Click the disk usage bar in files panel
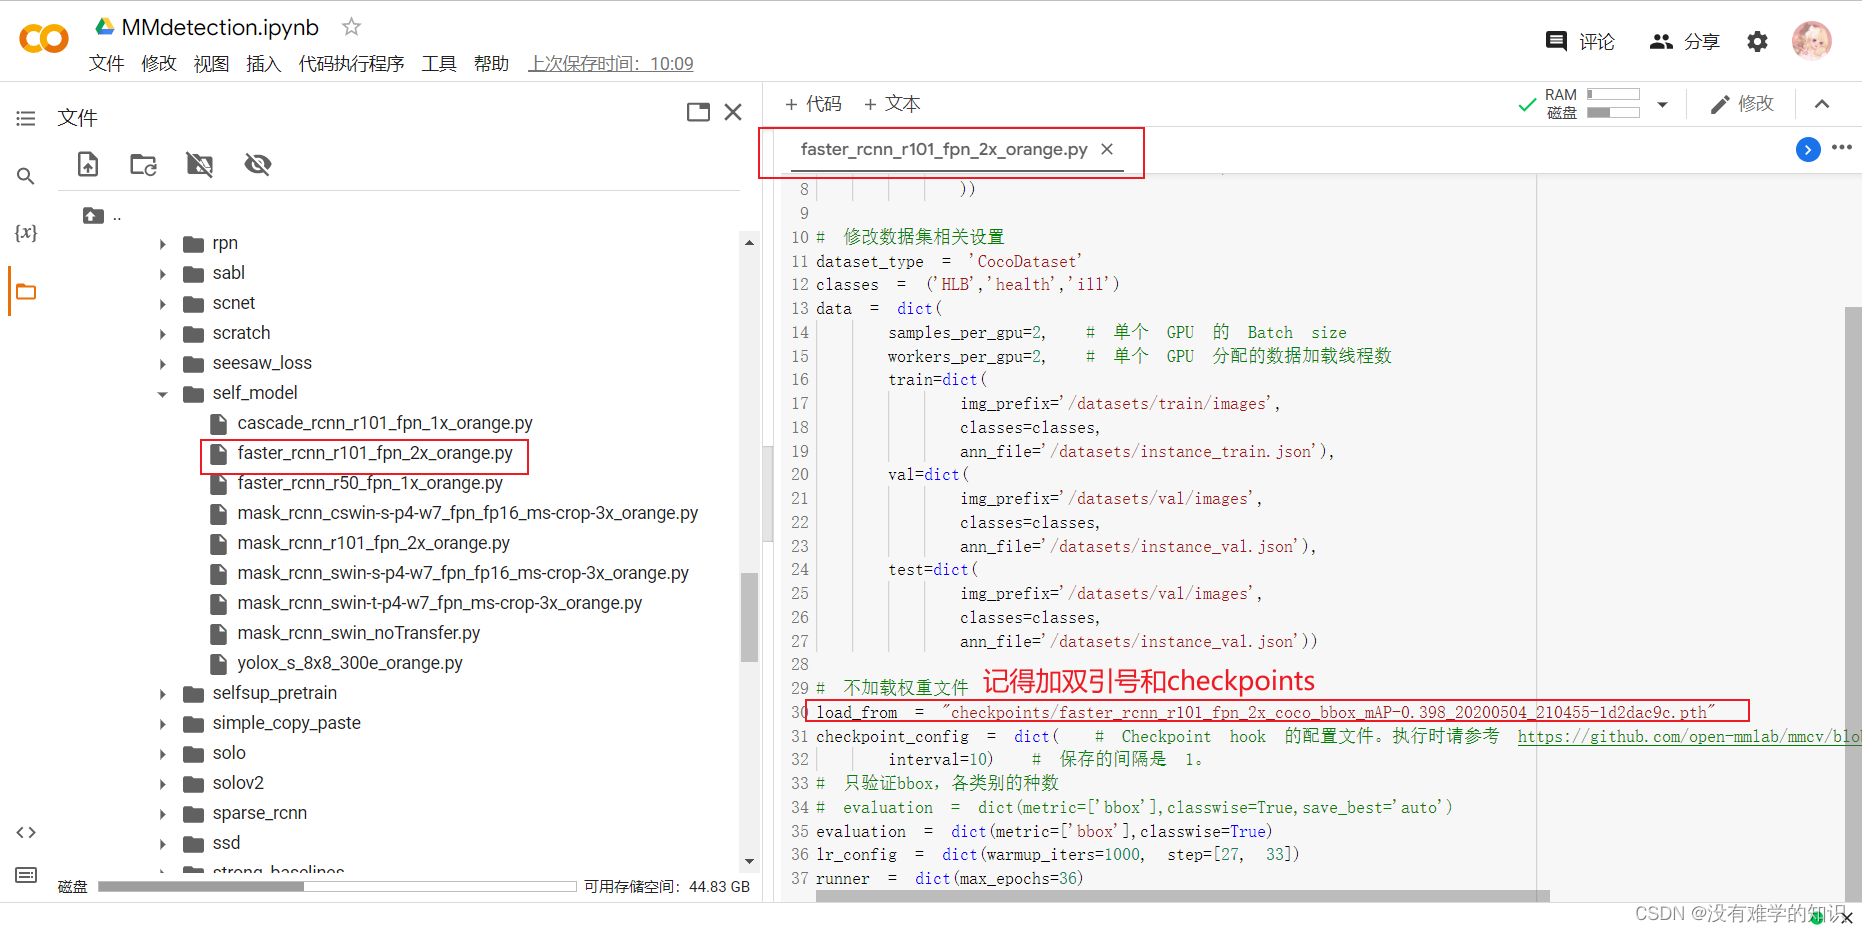Image resolution: width=1862 pixels, height=932 pixels. click(x=337, y=886)
